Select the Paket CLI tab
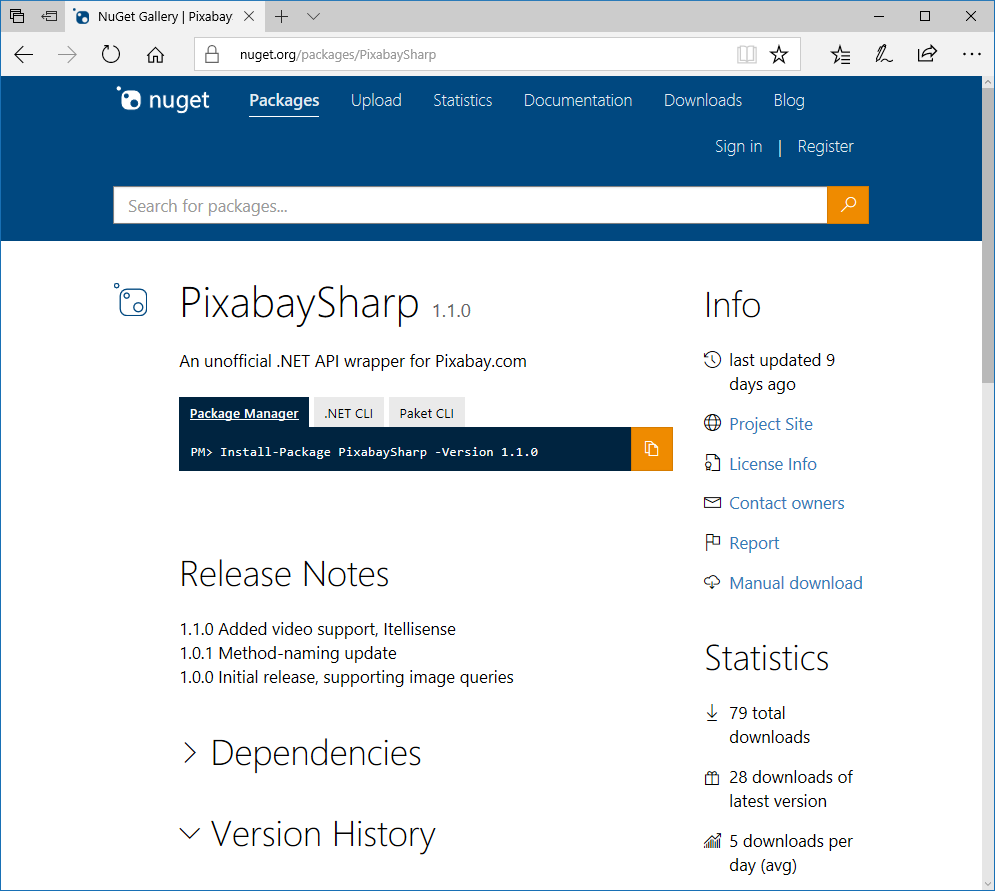995x891 pixels. click(426, 413)
